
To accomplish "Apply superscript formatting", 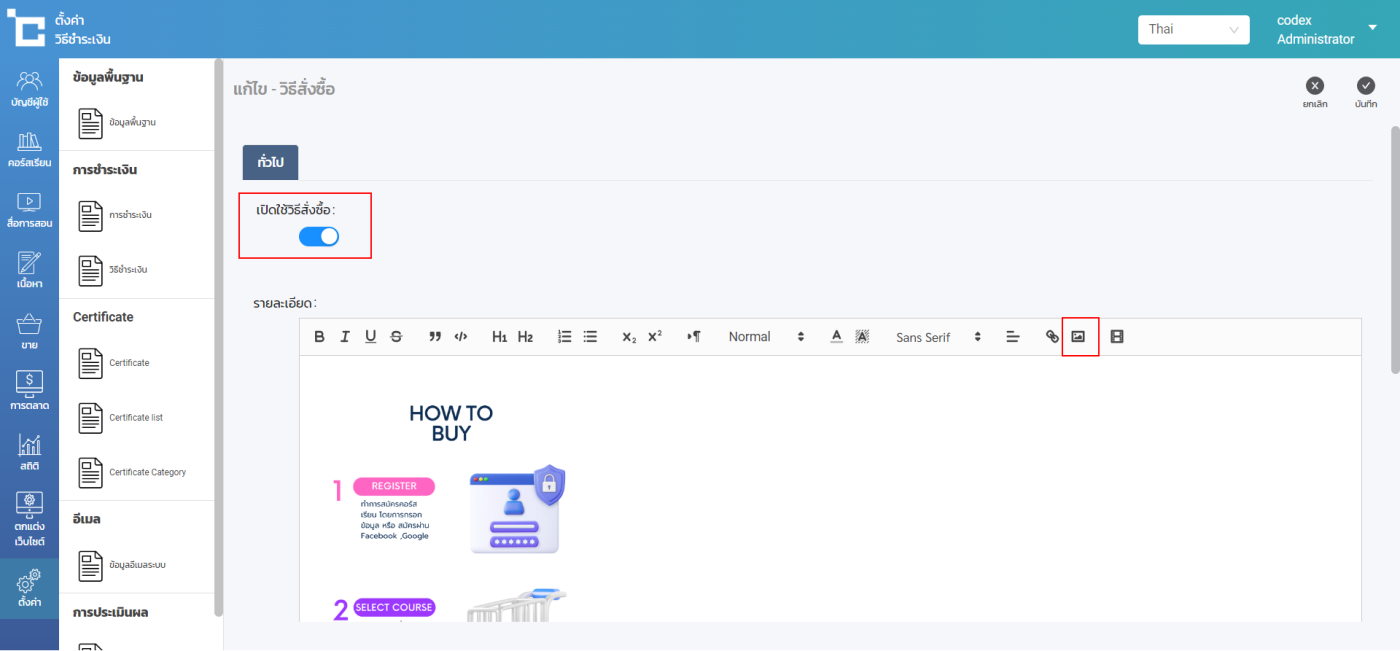I will pyautogui.click(x=655, y=337).
